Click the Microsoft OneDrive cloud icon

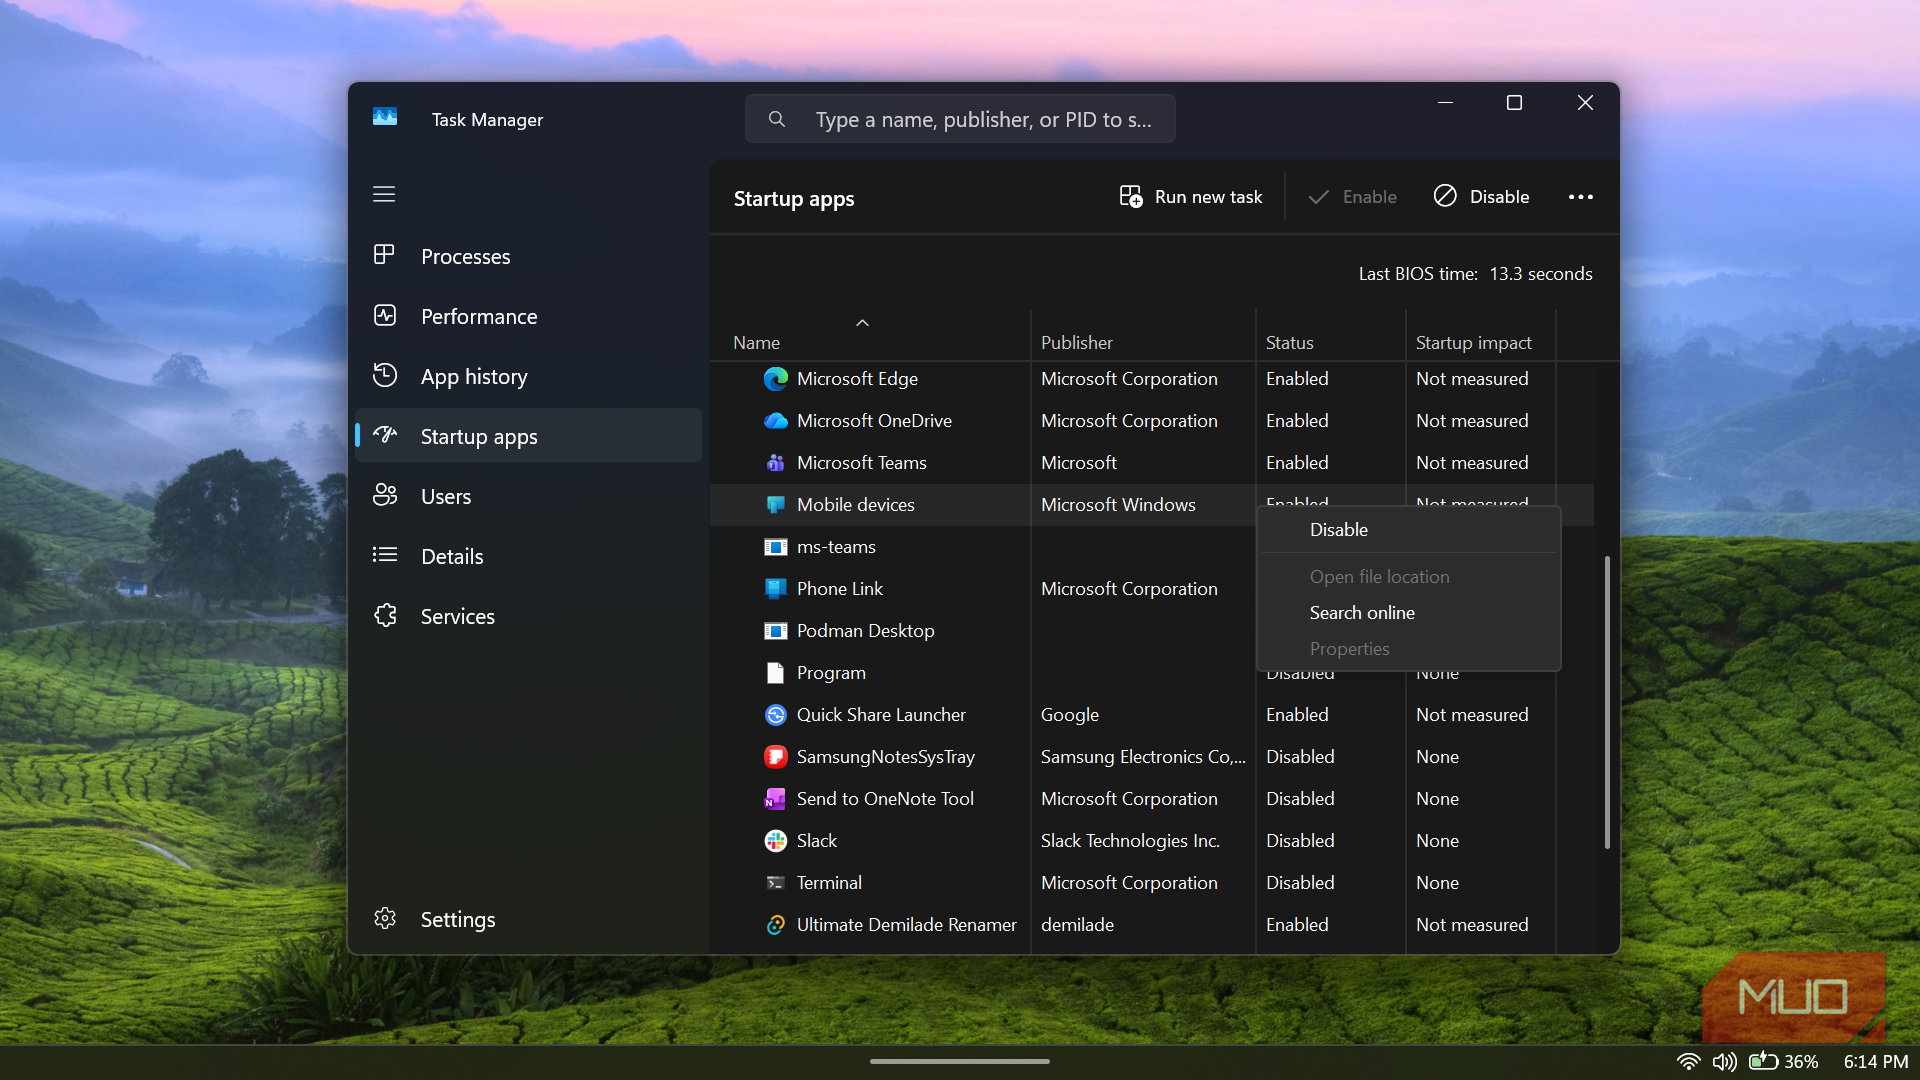tap(775, 421)
